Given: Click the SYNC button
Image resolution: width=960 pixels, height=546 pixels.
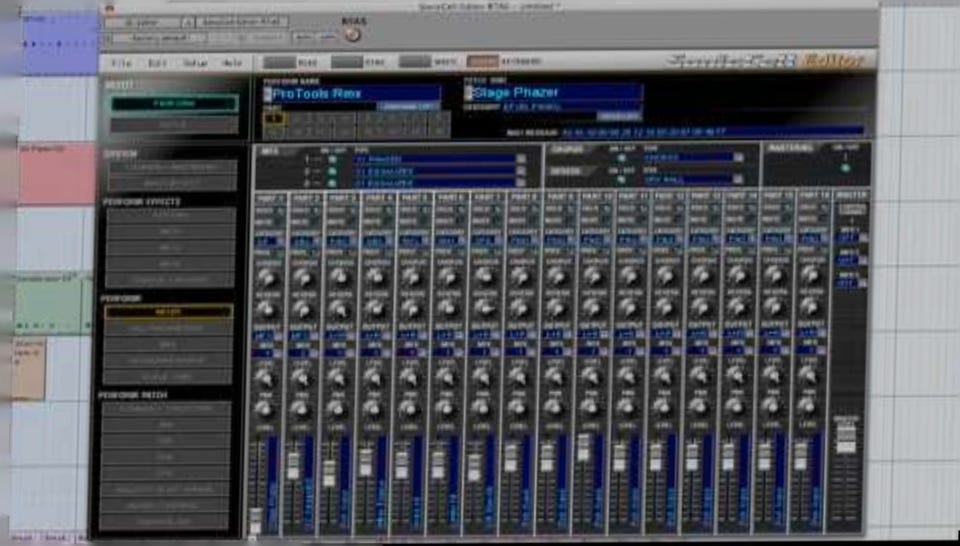Looking at the screenshot, I should [x=347, y=62].
